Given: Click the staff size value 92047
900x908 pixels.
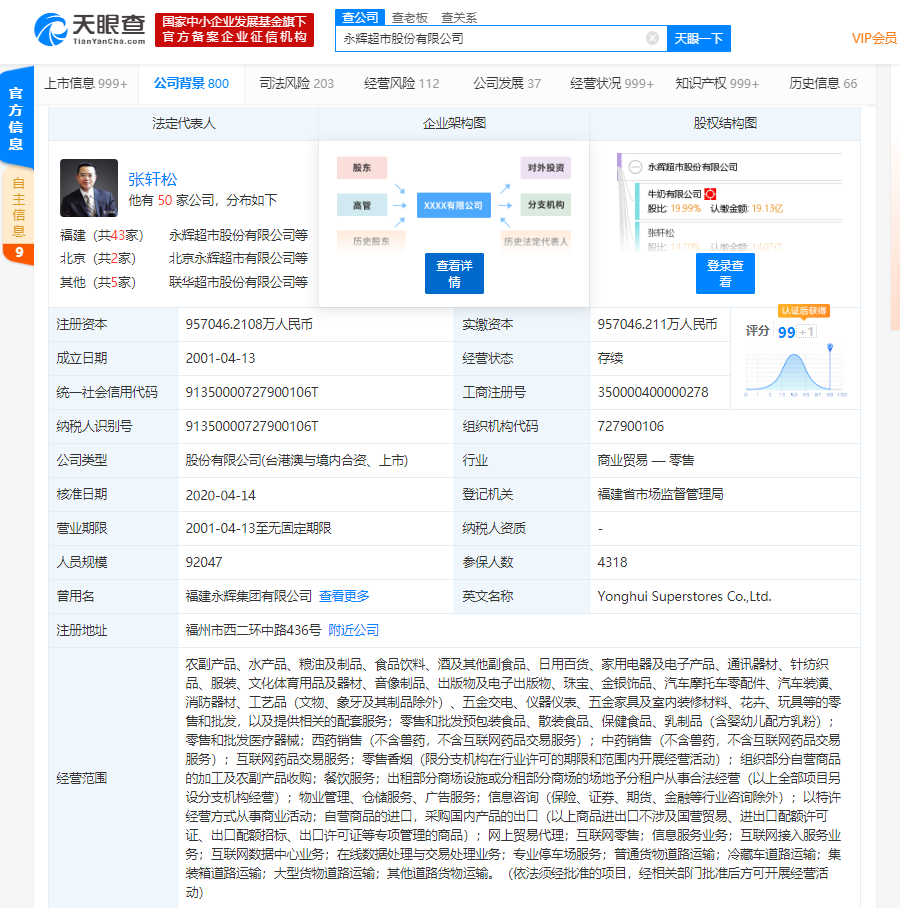Looking at the screenshot, I should 204,562.
